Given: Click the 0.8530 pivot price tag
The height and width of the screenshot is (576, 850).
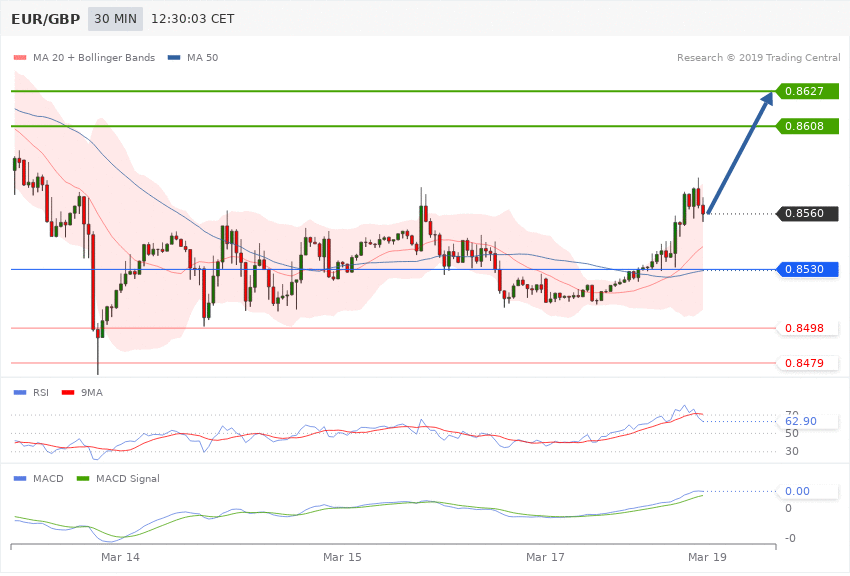Looking at the screenshot, I should [x=808, y=269].
